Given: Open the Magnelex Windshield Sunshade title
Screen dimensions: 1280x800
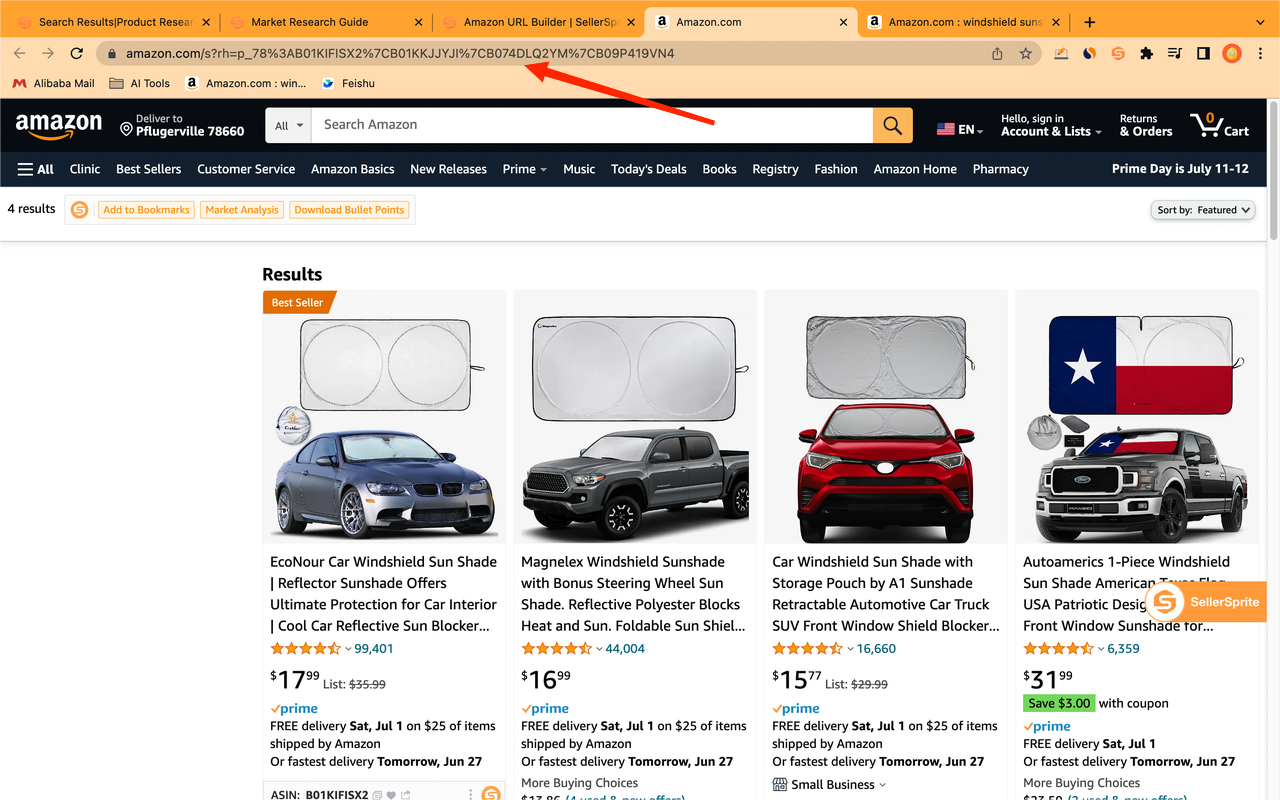Looking at the screenshot, I should 633,594.
